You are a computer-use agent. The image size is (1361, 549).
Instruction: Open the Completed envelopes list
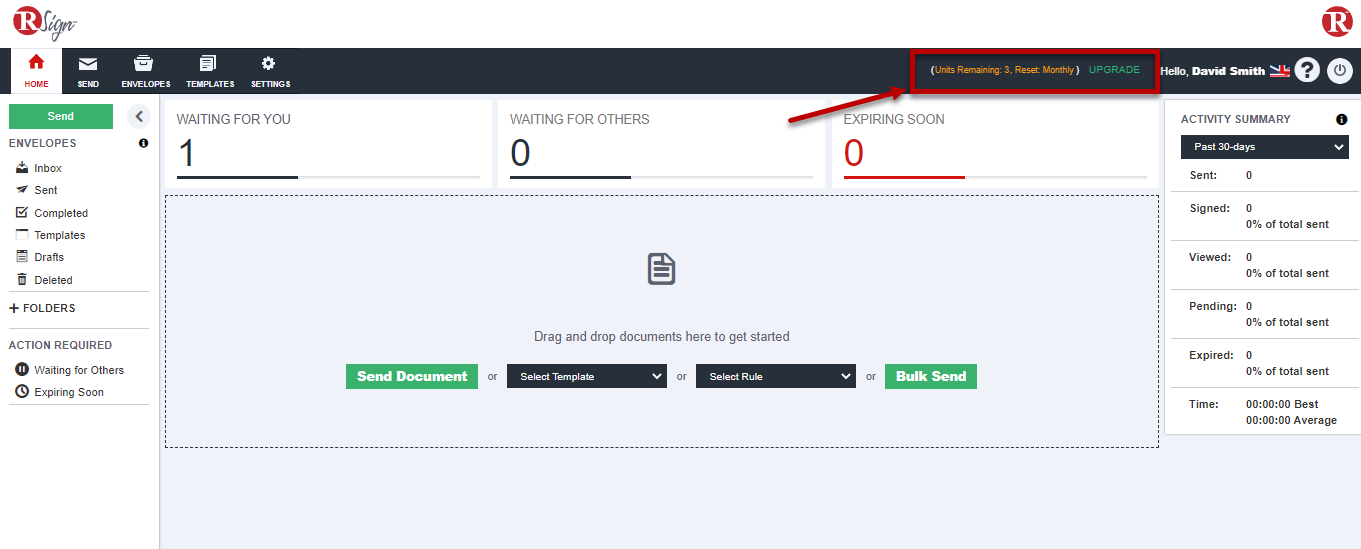click(x=61, y=213)
